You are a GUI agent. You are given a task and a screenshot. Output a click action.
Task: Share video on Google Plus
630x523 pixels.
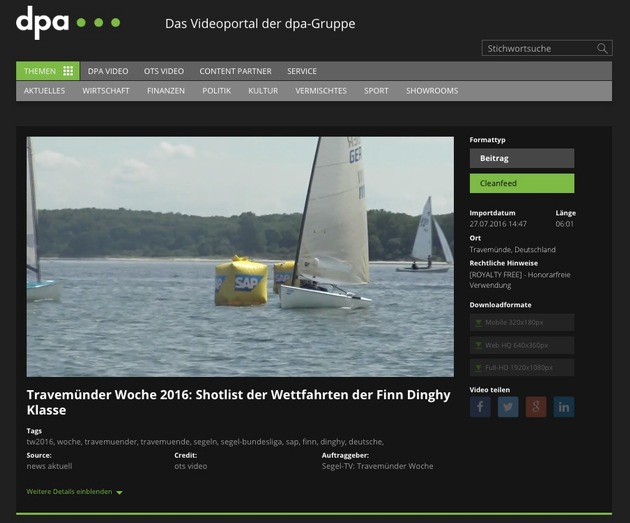[536, 407]
